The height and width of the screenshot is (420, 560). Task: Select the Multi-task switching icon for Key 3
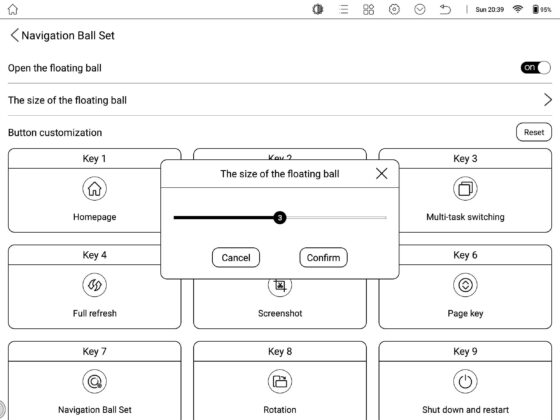point(465,189)
